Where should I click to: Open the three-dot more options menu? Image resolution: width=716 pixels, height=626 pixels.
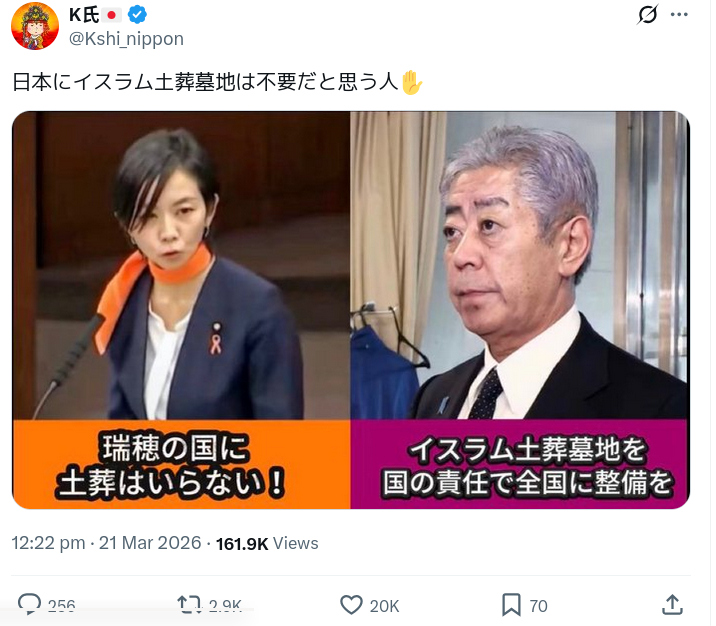tap(679, 15)
